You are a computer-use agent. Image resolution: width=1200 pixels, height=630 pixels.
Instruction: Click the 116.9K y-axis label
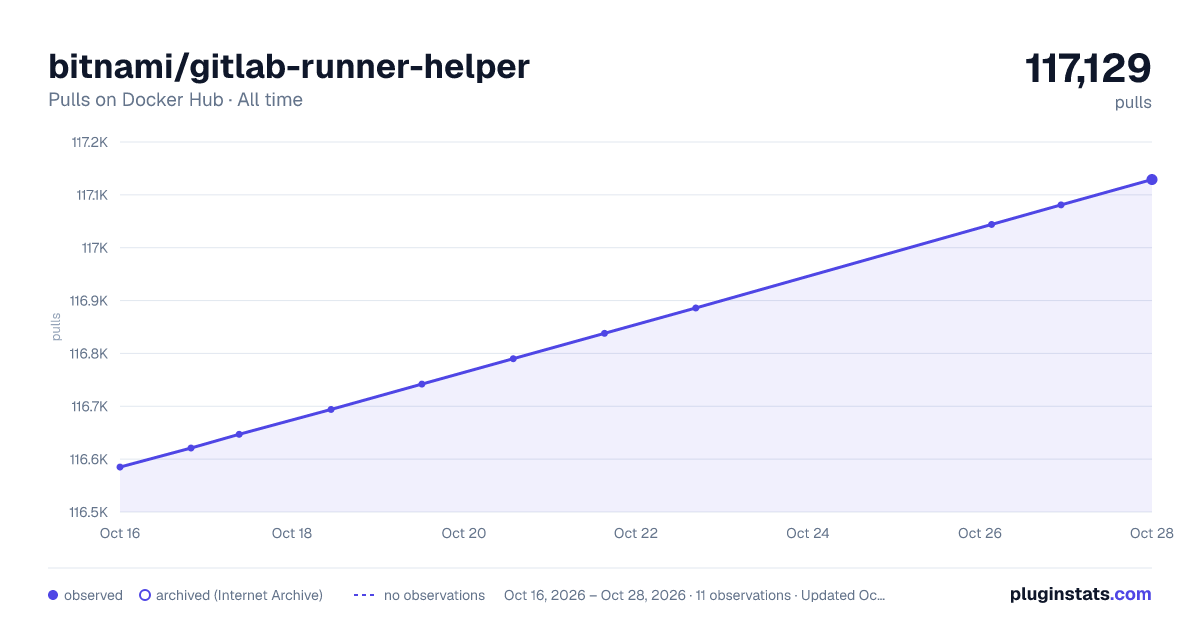[x=88, y=301]
